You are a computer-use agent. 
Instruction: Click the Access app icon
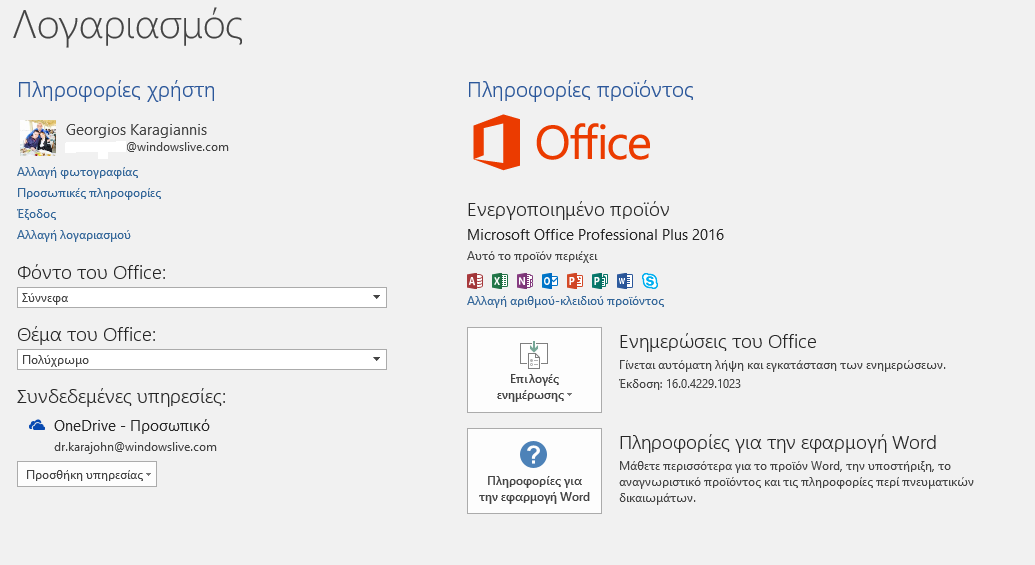click(x=475, y=281)
